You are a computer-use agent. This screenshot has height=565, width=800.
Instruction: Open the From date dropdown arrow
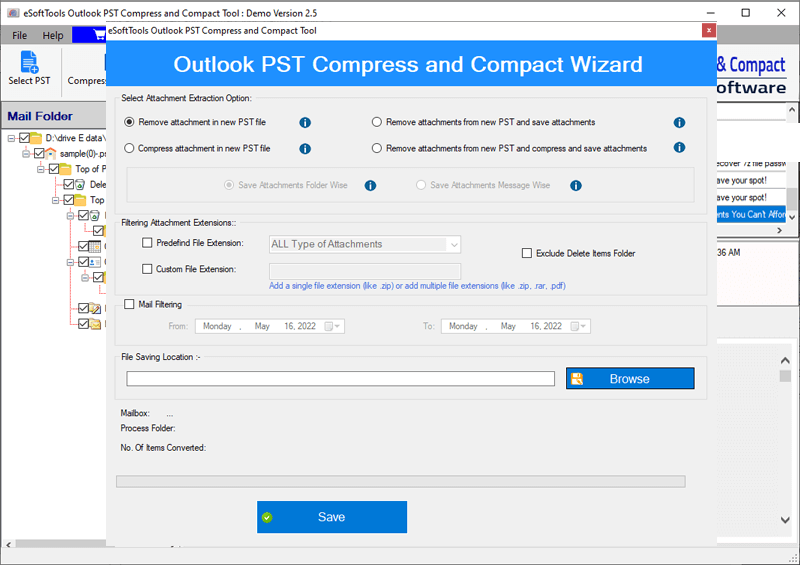pyautogui.click(x=337, y=326)
